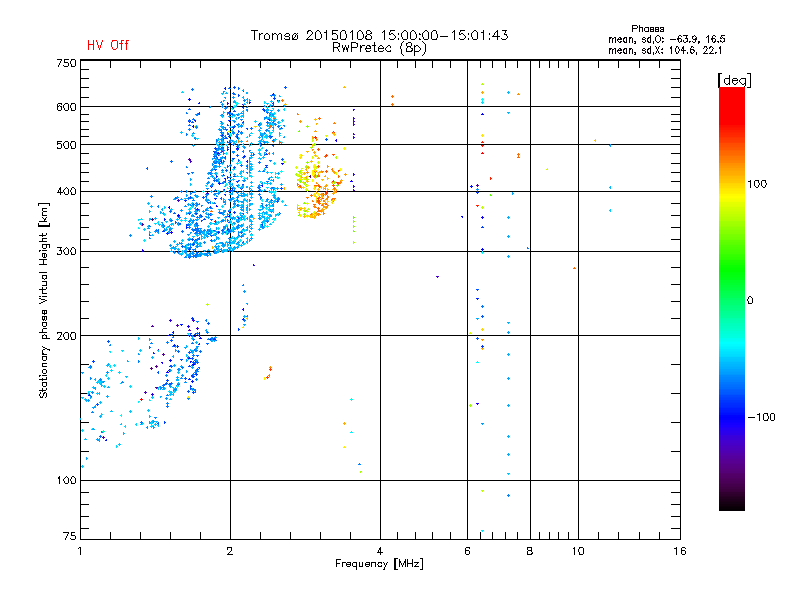The image size is (800, 600).
Task: Click the Frequency [MHz] axis title
Action: tap(379, 564)
